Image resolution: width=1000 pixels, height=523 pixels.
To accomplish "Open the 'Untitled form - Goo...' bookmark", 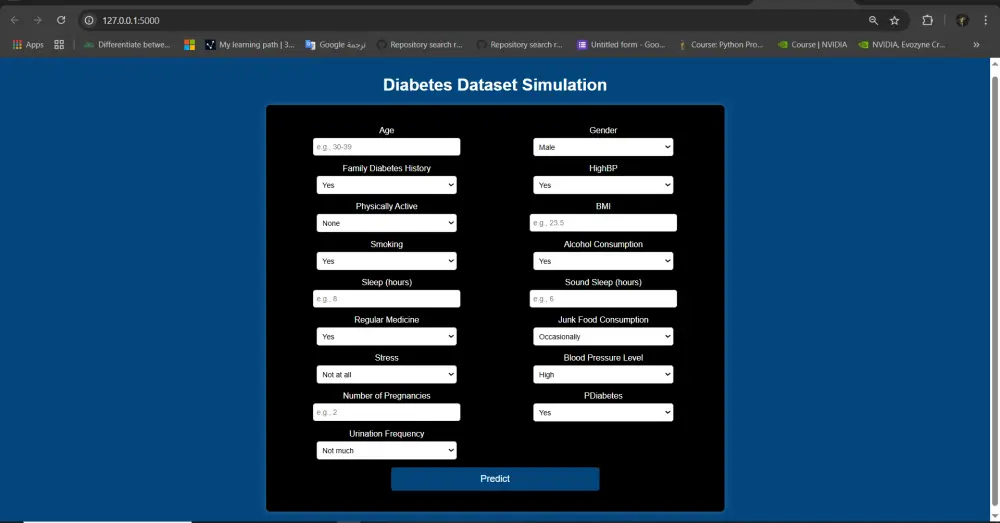I will point(621,45).
